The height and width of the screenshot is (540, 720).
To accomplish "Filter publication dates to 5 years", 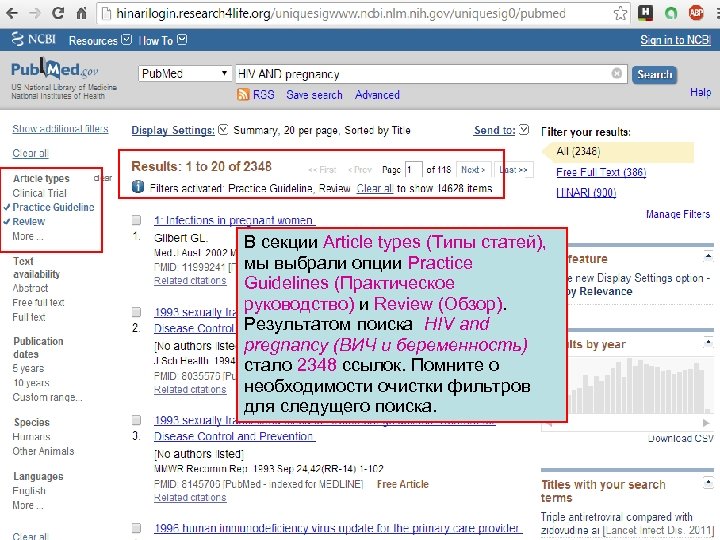I will tap(28, 368).
